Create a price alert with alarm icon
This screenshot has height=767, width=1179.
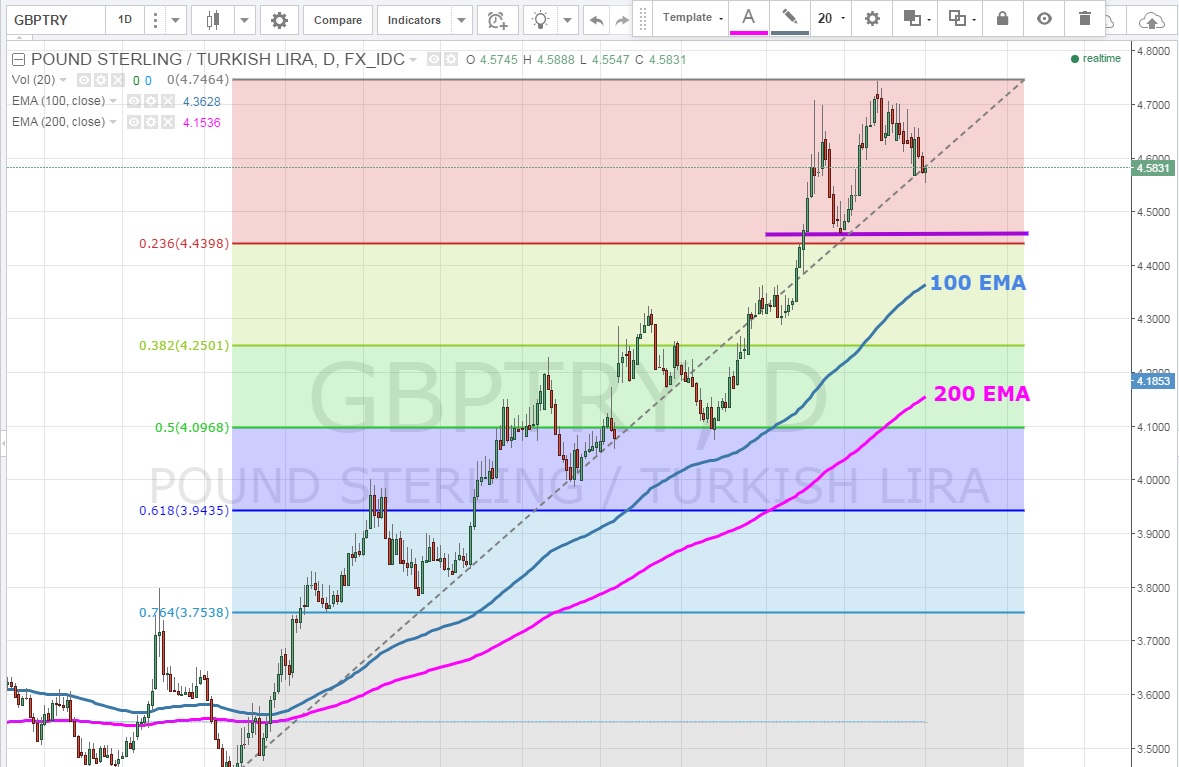coord(497,20)
